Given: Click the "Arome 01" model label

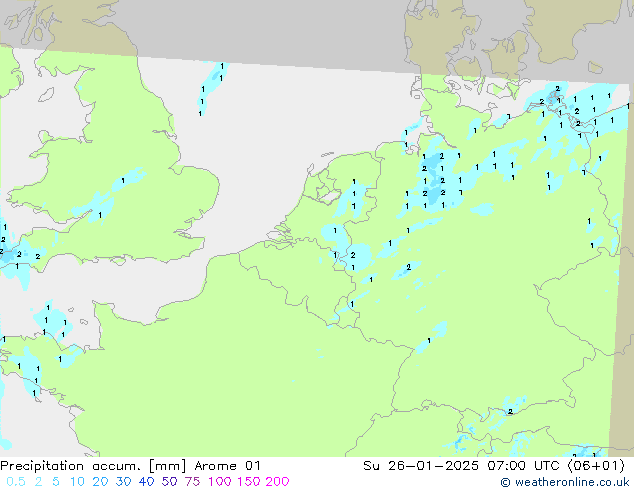Looking at the screenshot, I should coord(227,466).
